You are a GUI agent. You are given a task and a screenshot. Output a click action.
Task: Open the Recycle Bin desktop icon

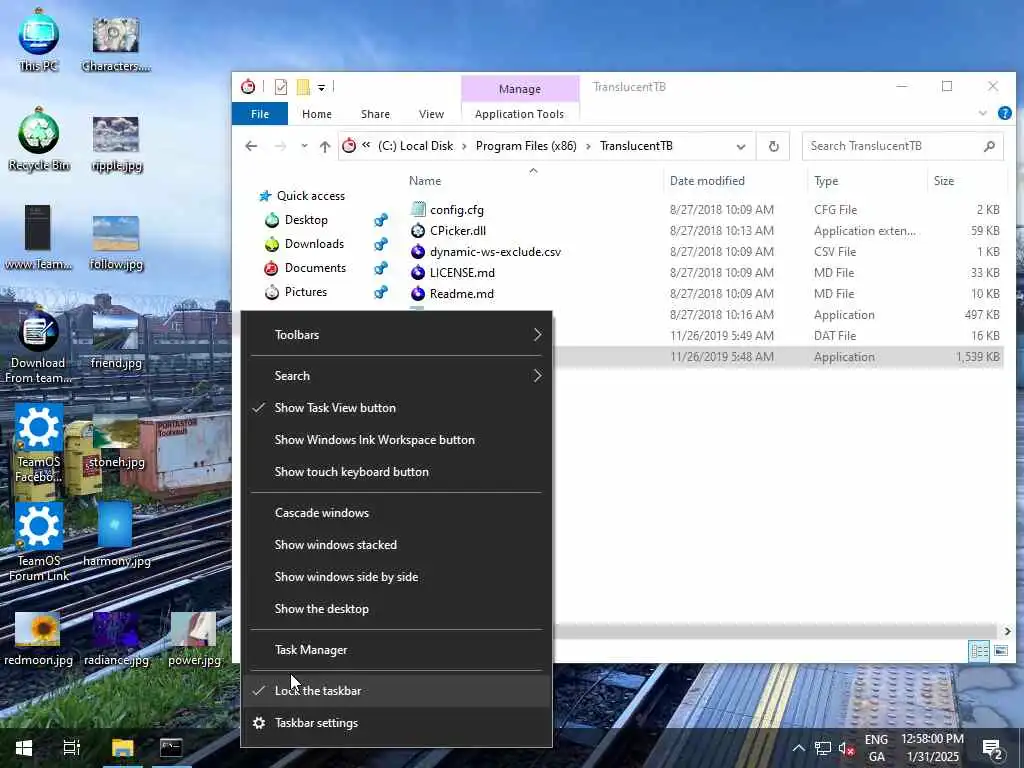(39, 140)
